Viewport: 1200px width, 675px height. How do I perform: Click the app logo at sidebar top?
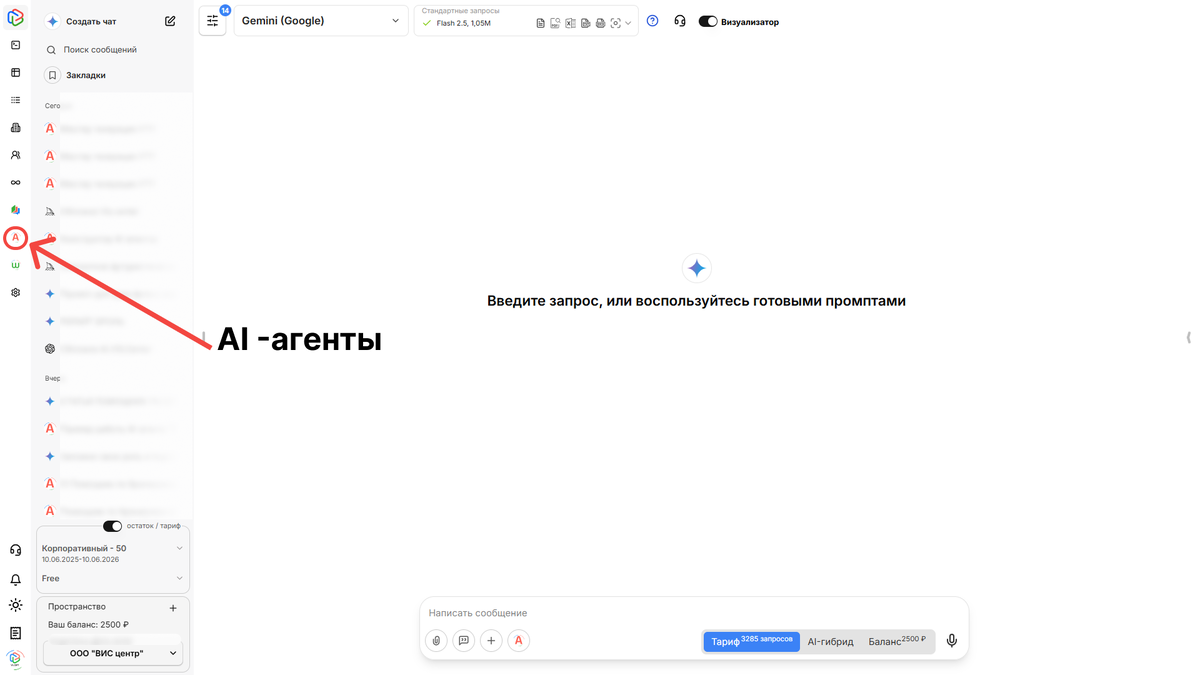pos(15,17)
